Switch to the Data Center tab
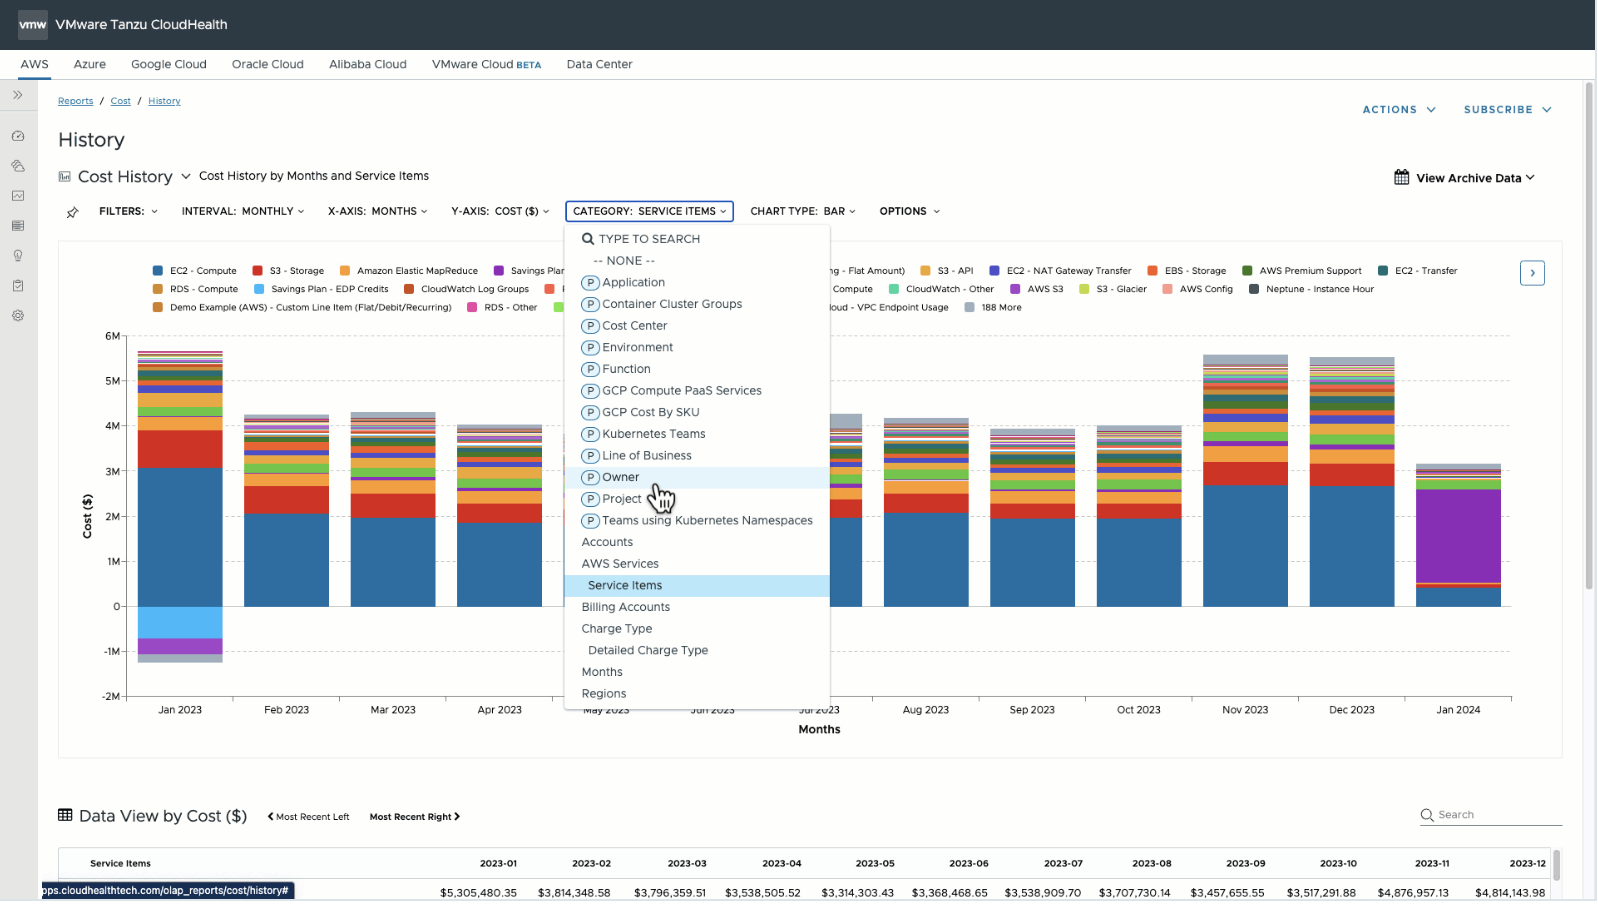The height and width of the screenshot is (904, 1598). (600, 64)
